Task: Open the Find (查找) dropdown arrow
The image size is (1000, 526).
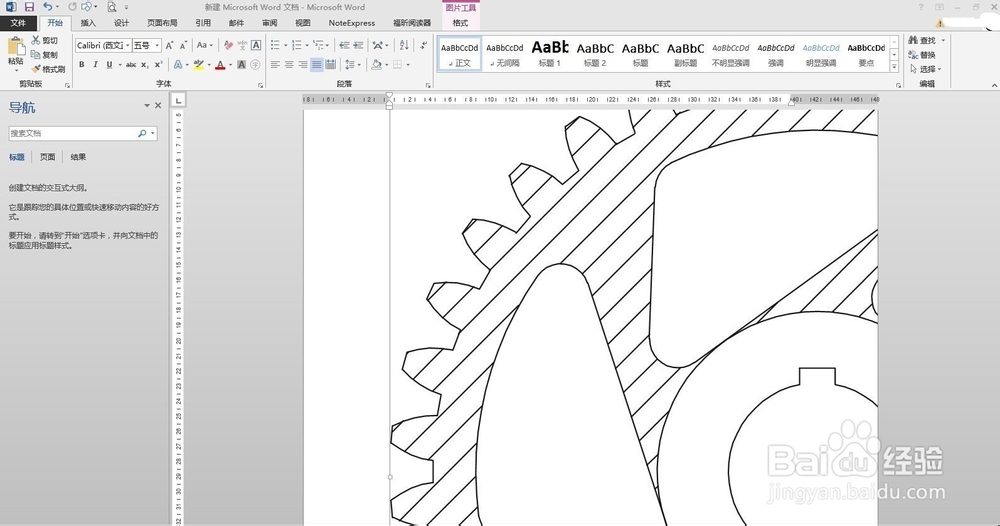Action: [x=943, y=40]
